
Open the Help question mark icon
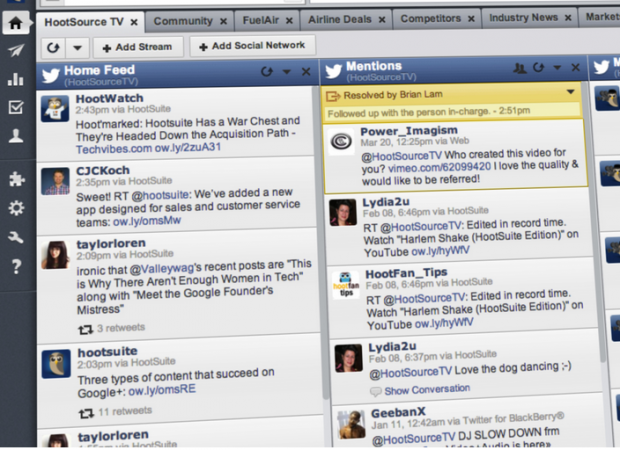tap(16, 266)
